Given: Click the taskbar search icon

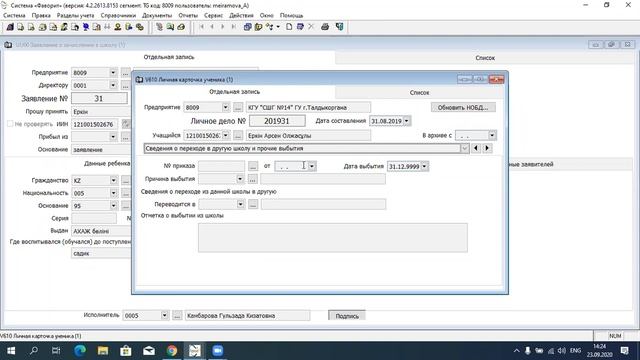Looking at the screenshot, I should click(34, 351).
